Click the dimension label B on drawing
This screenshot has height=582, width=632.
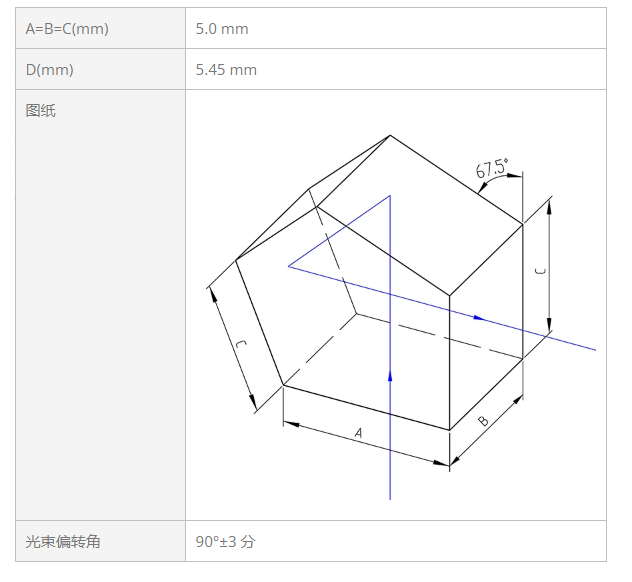click(483, 421)
